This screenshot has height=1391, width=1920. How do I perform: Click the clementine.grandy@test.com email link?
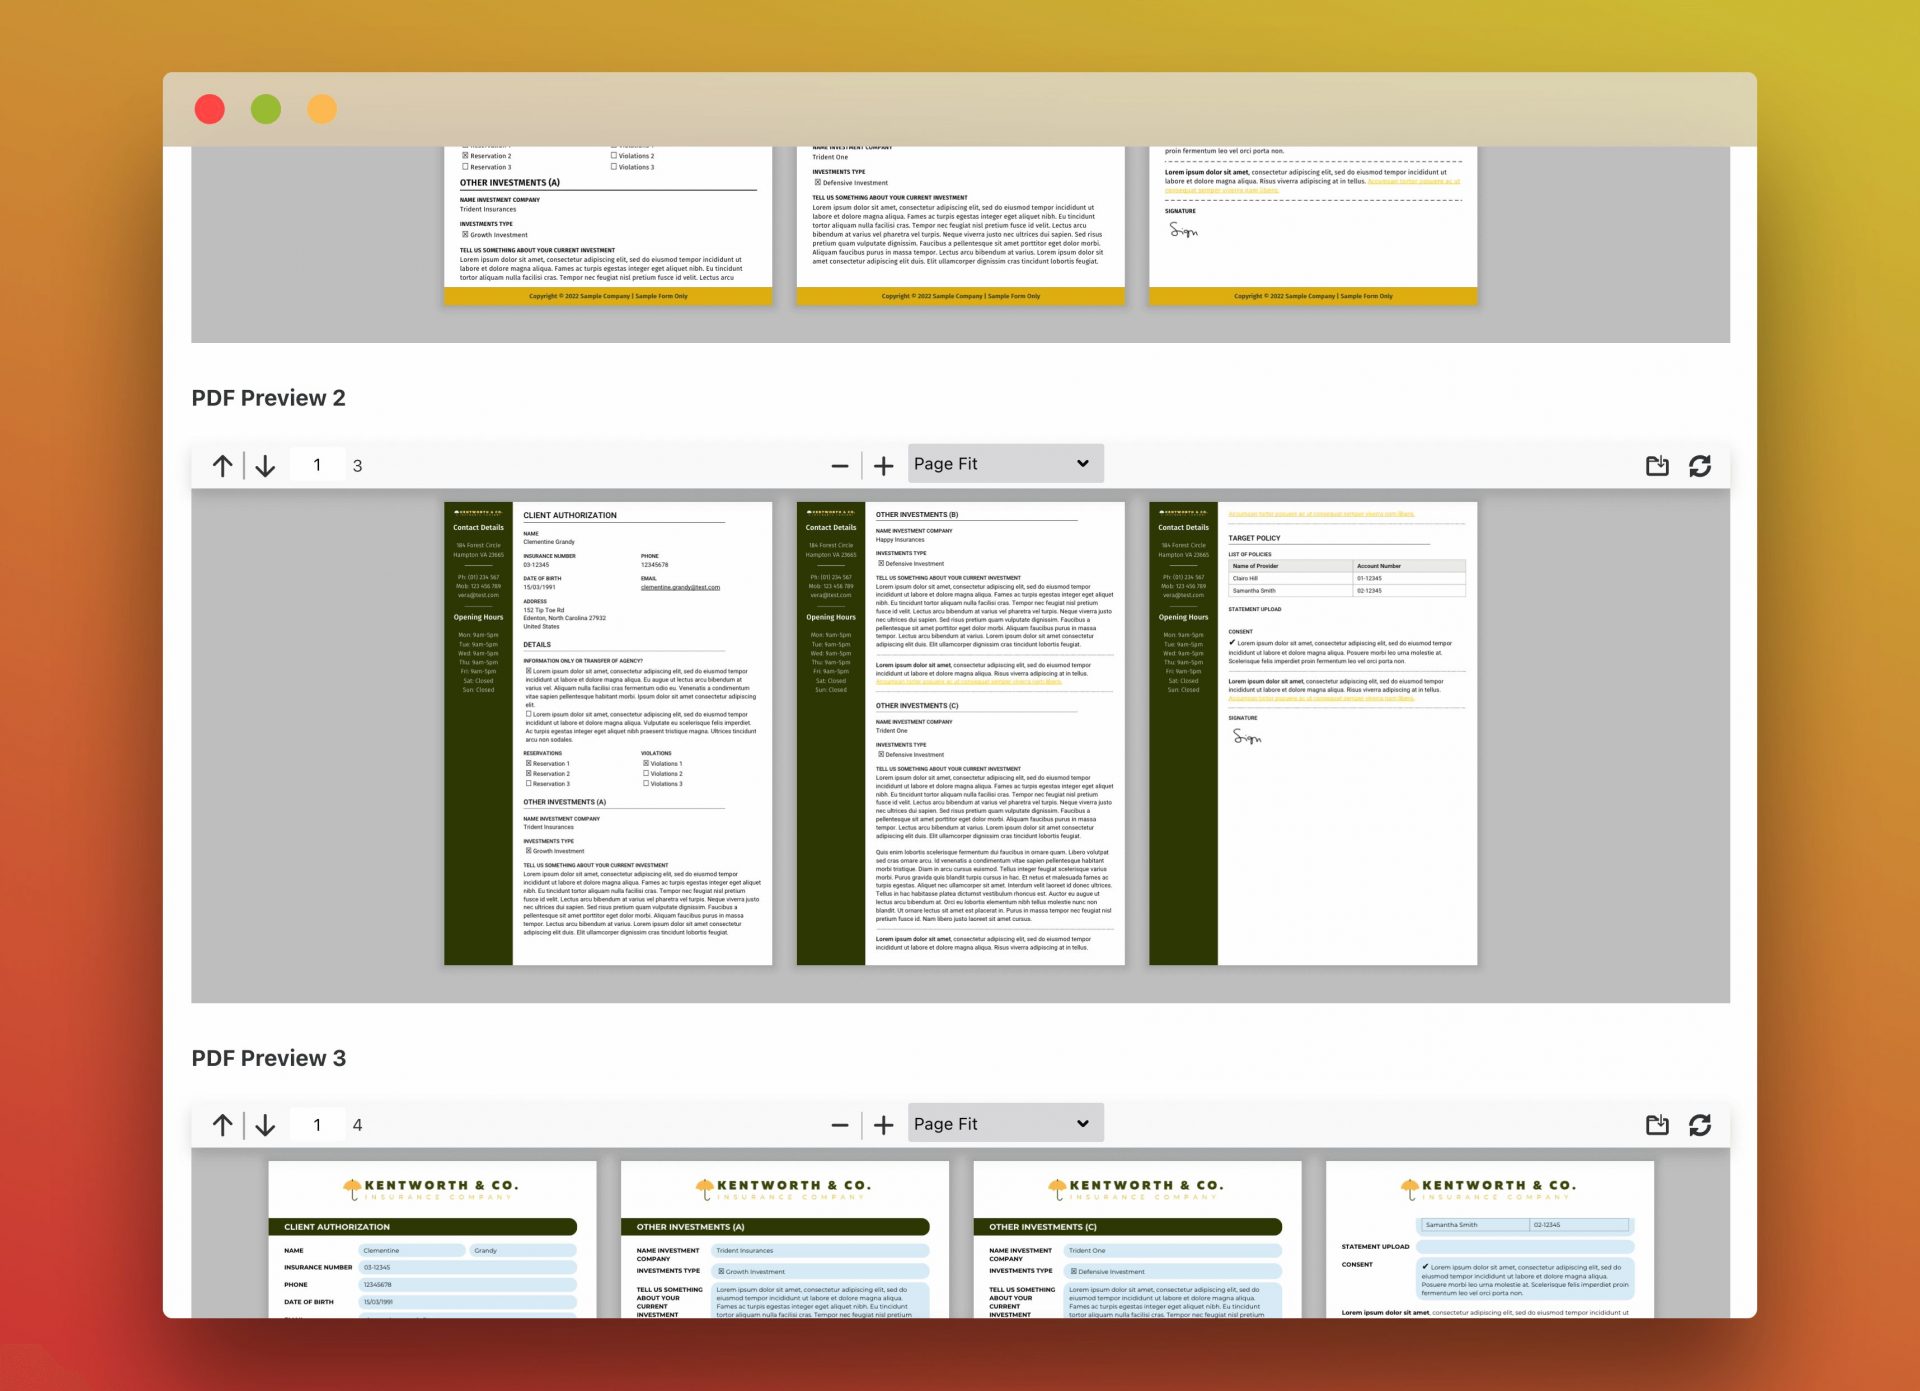680,587
